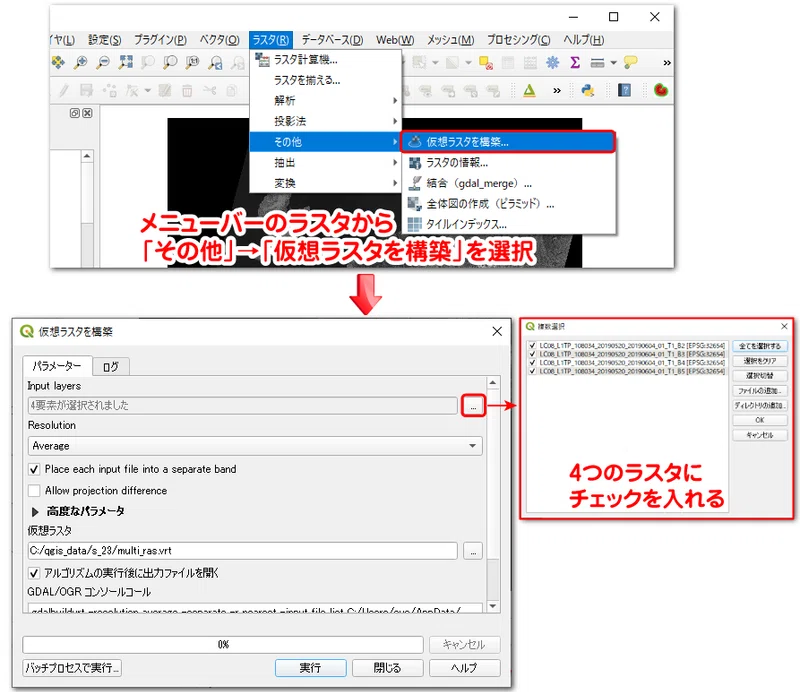Click the 閉じる close button
Viewport: 800px width, 692px height.
387,668
